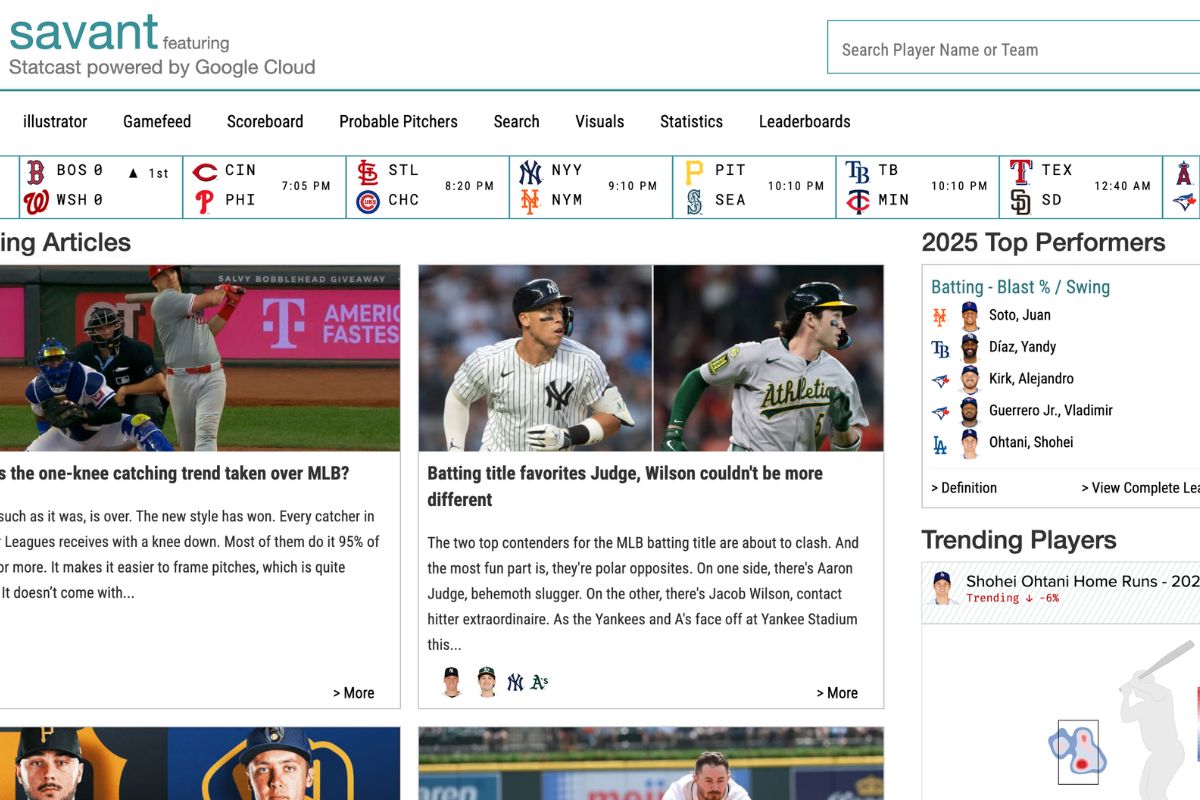Open the Definition link under Top Performers

pos(965,488)
